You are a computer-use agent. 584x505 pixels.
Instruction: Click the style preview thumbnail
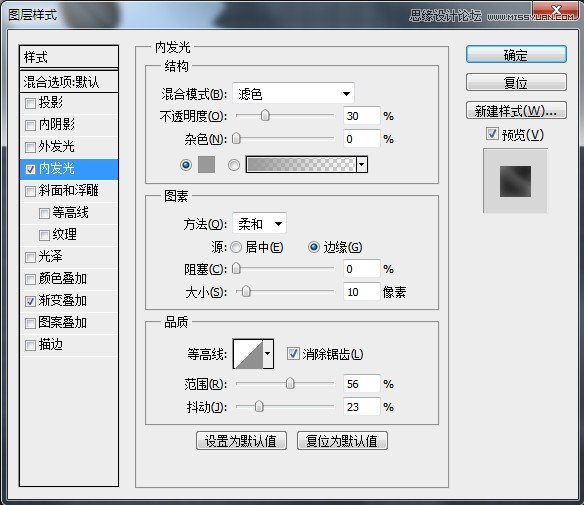[515, 181]
